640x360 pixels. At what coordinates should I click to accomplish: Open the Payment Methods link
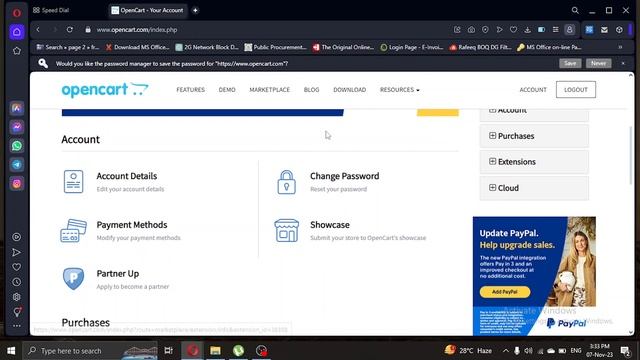(x=132, y=225)
